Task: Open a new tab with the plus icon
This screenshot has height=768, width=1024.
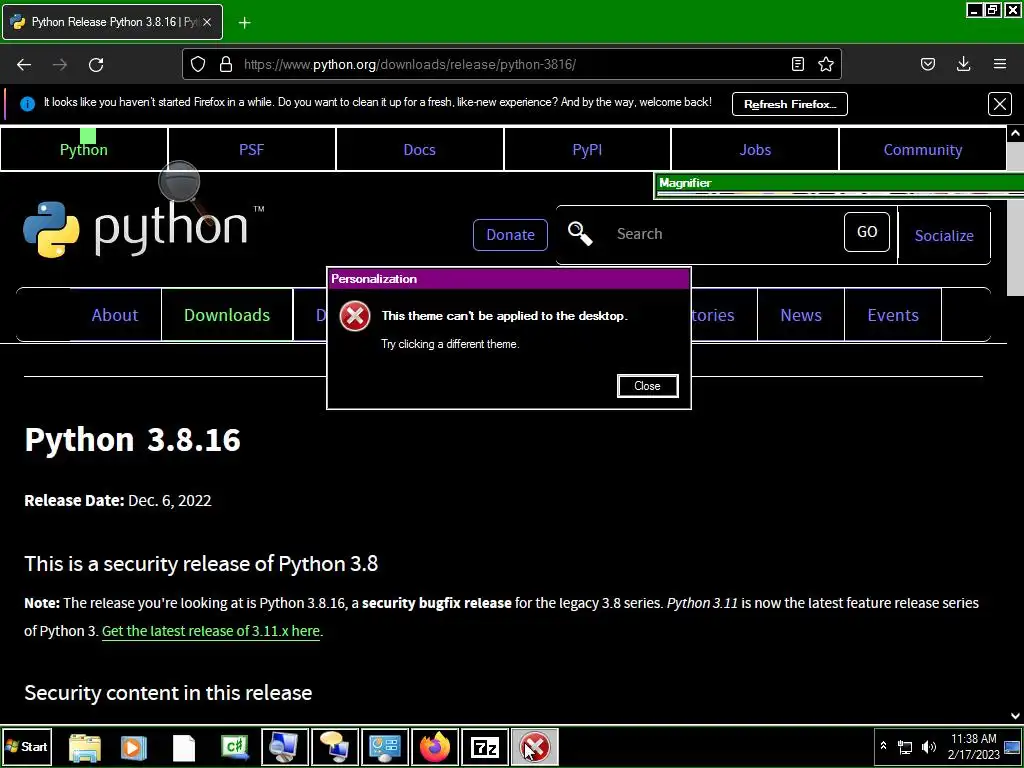Action: click(244, 23)
